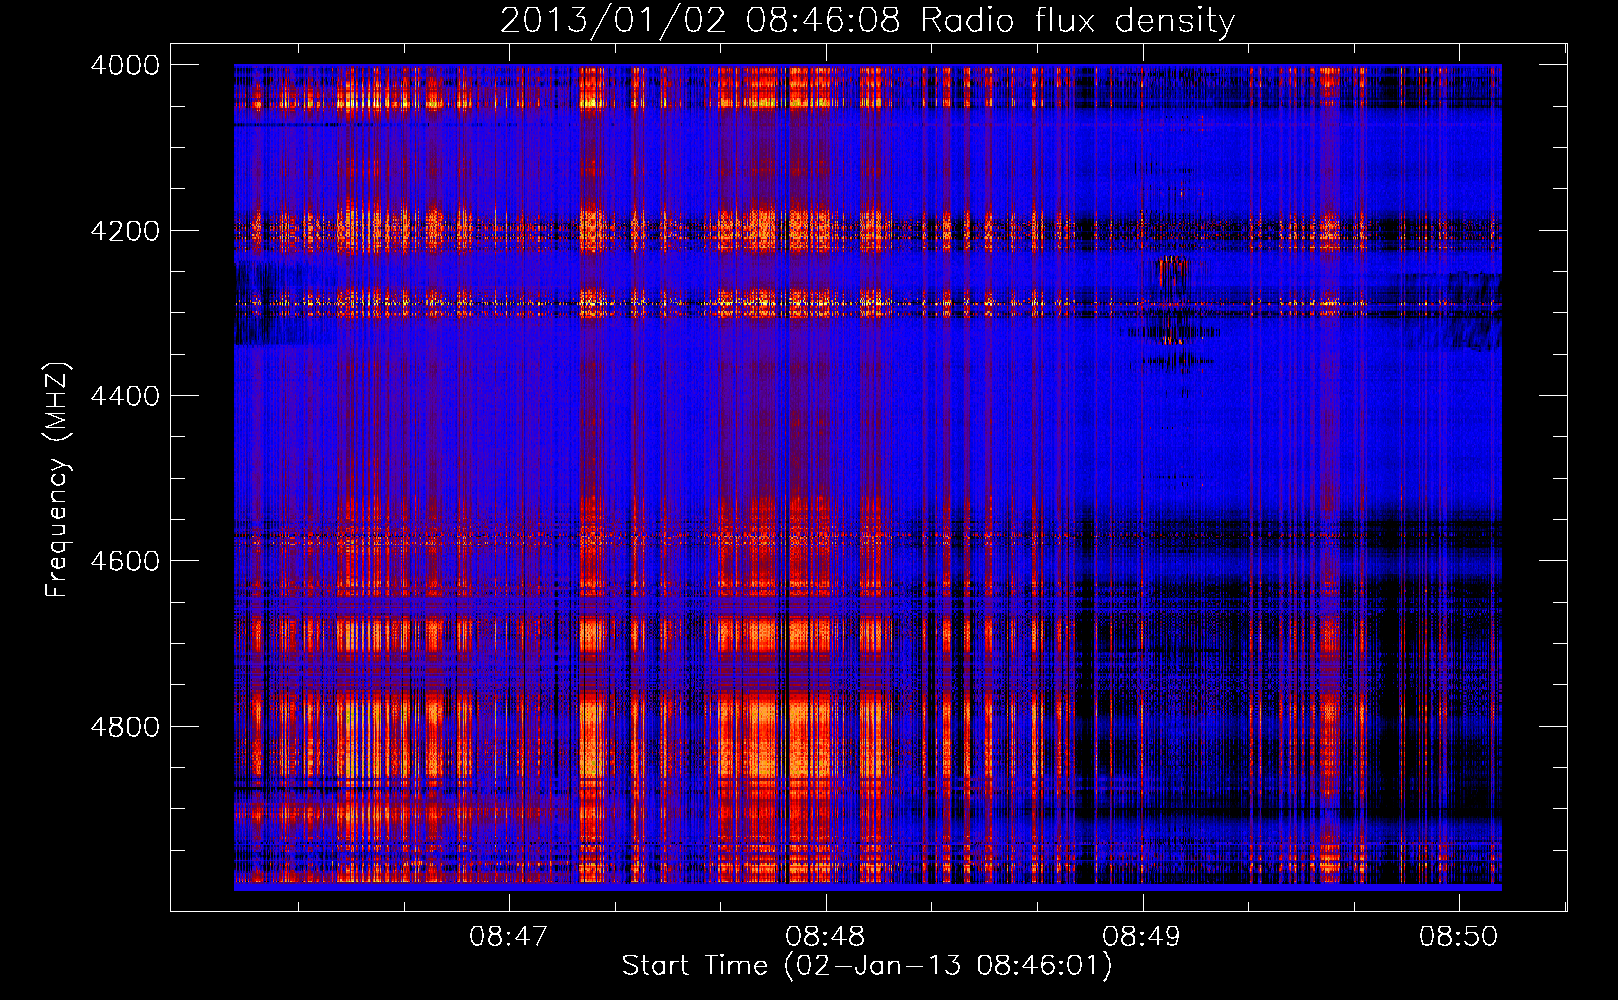This screenshot has height=1000, width=1618.
Task: Click the 4800 frequency axis label
Action: click(x=125, y=726)
